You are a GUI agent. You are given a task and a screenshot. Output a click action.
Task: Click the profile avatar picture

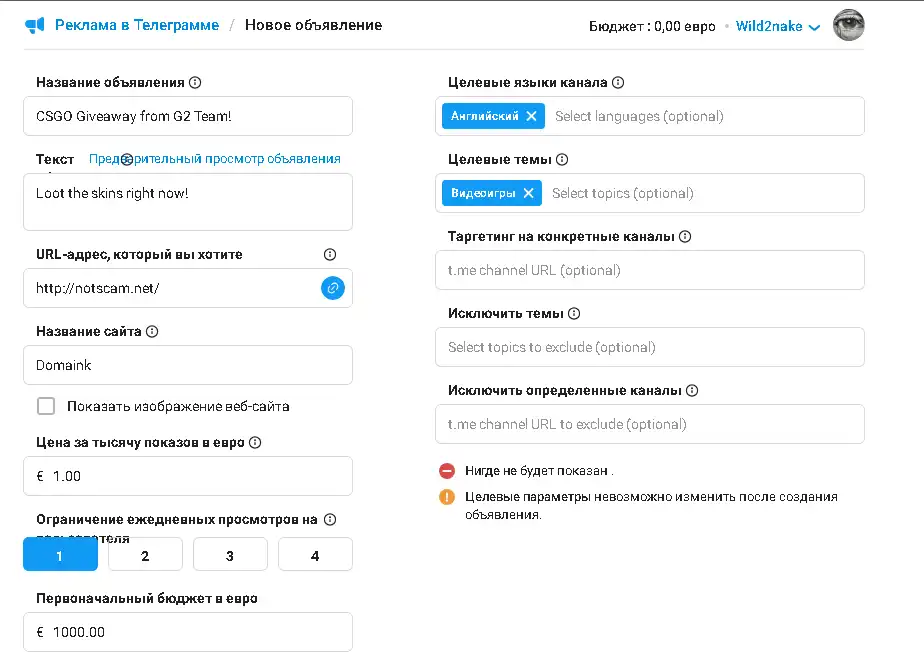click(x=848, y=26)
